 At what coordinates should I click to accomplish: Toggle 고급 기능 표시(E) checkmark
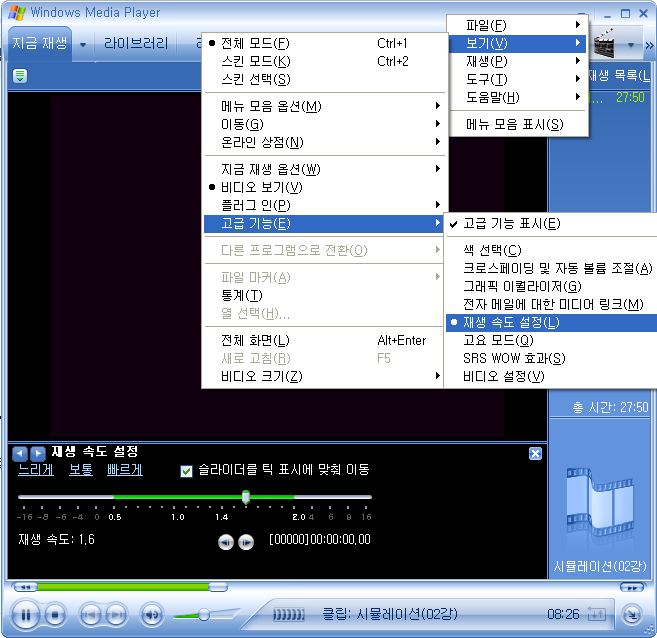point(551,223)
